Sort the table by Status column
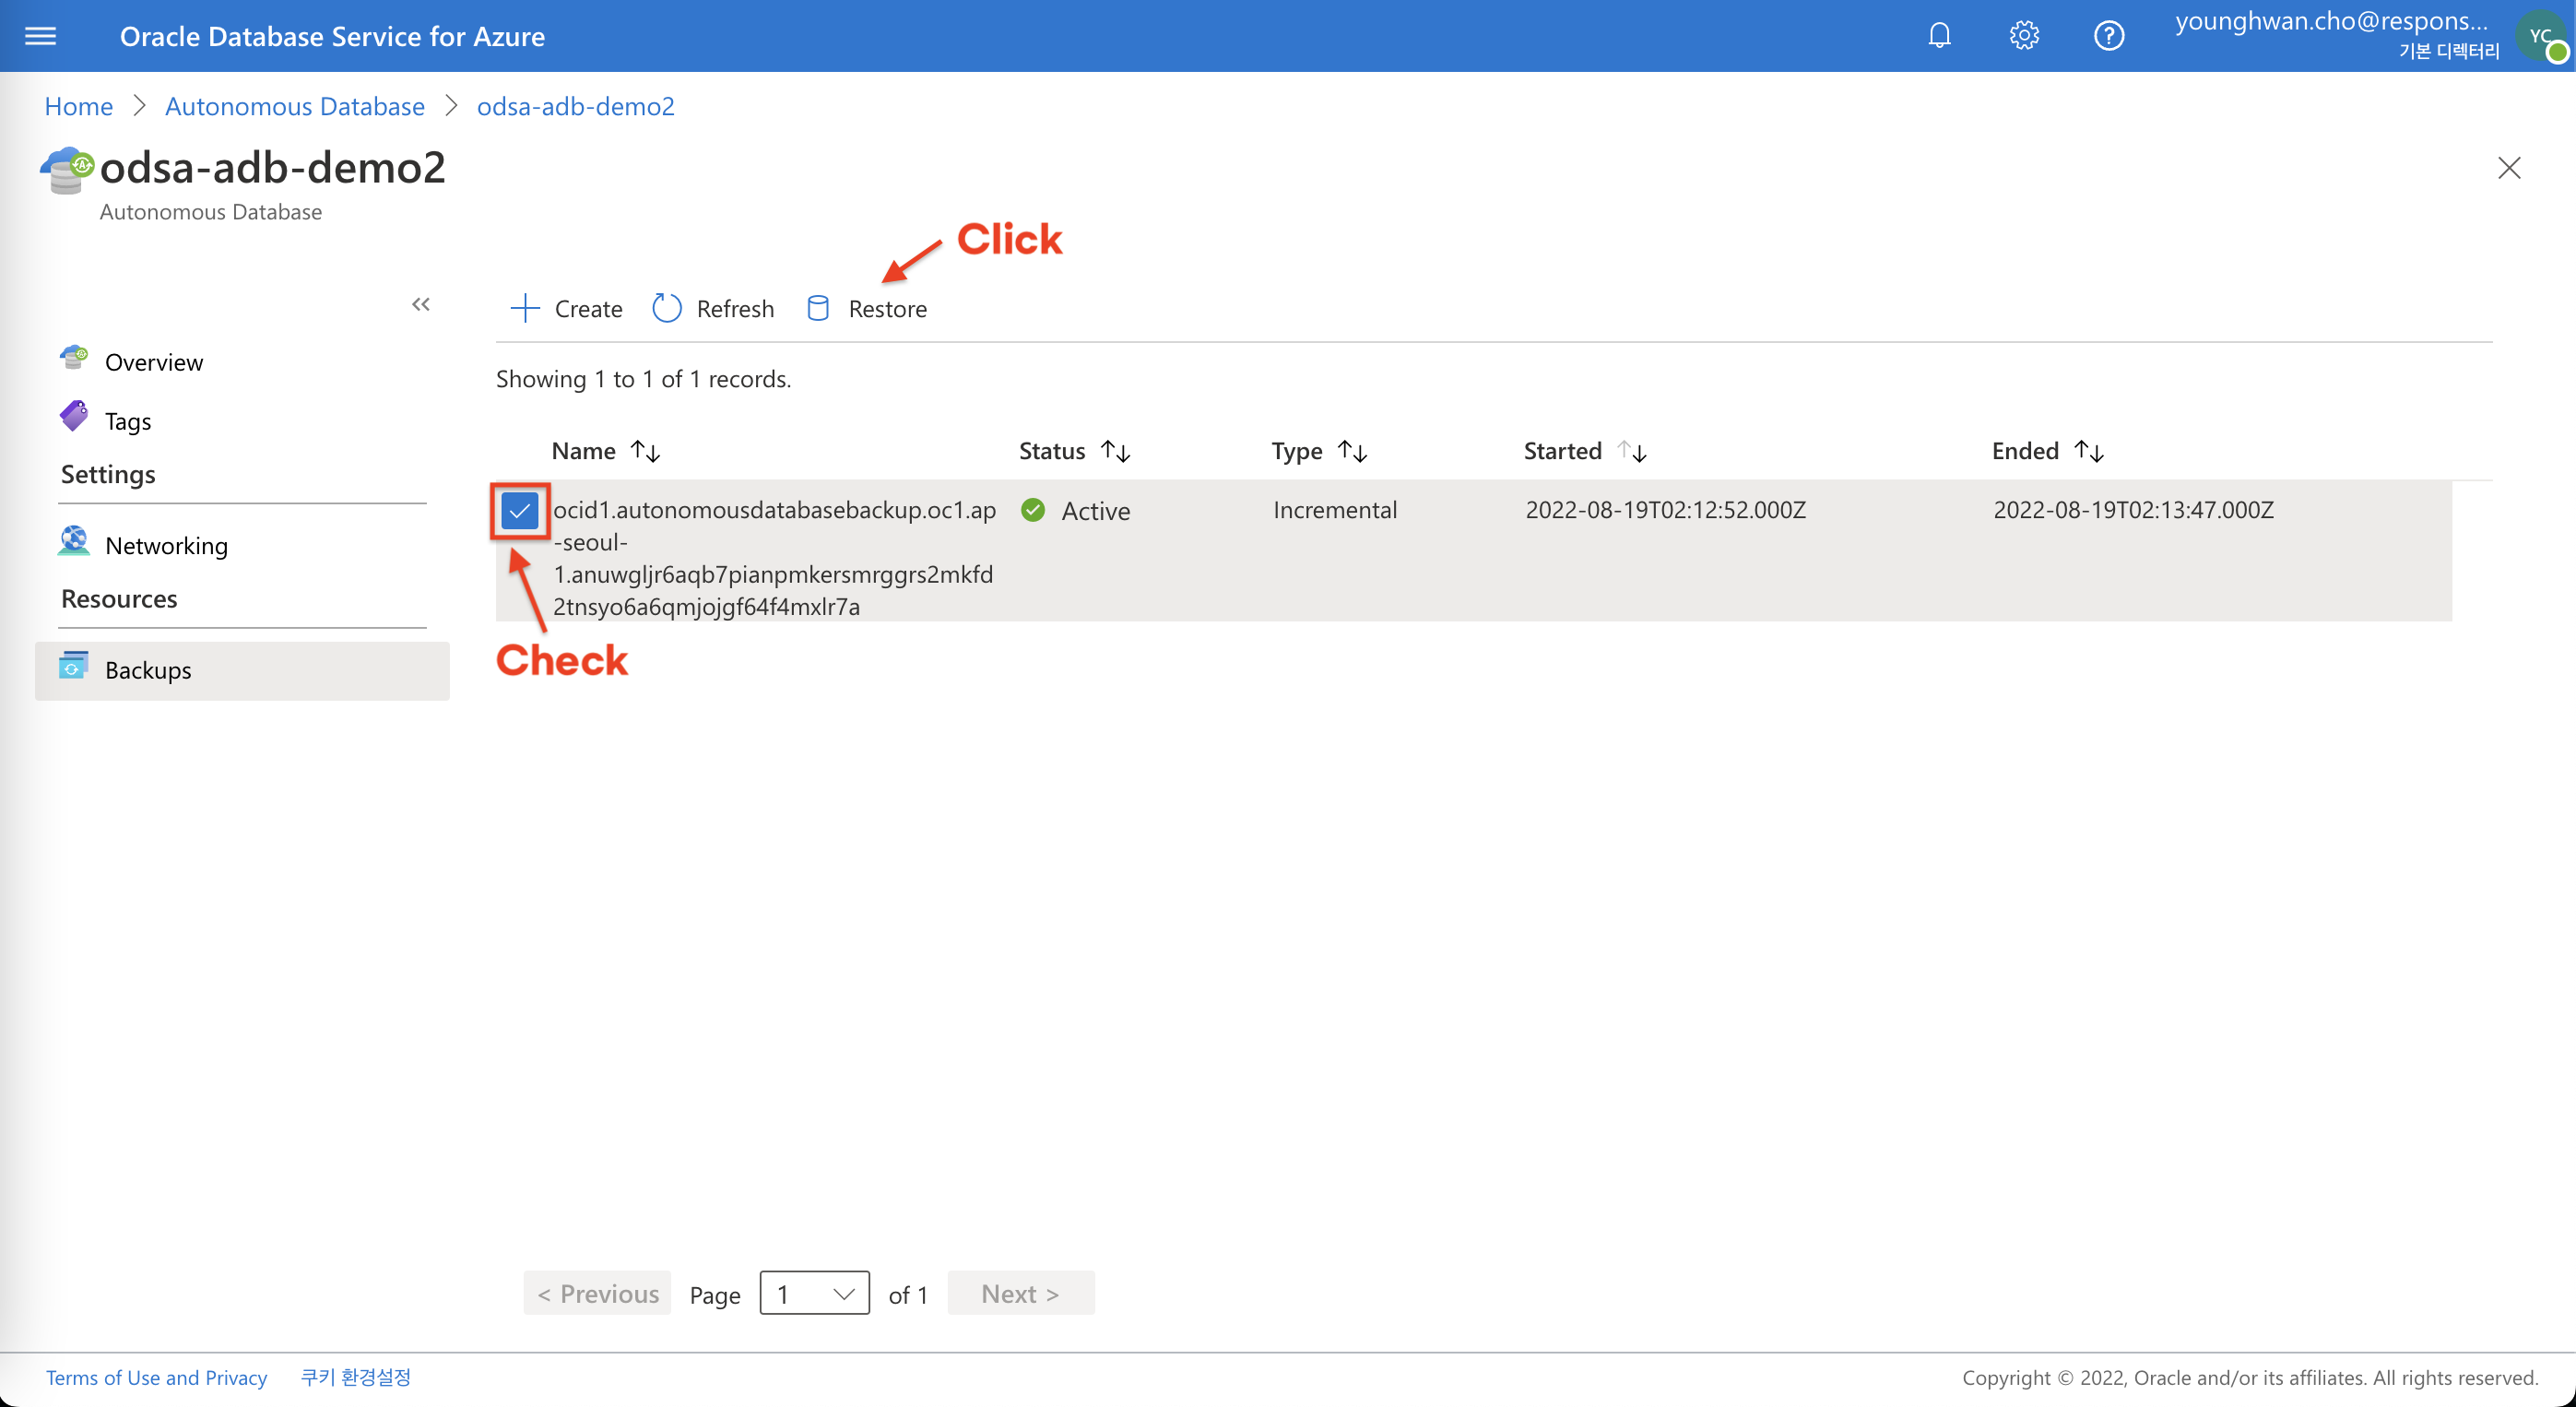This screenshot has height=1407, width=2576. coord(1116,451)
